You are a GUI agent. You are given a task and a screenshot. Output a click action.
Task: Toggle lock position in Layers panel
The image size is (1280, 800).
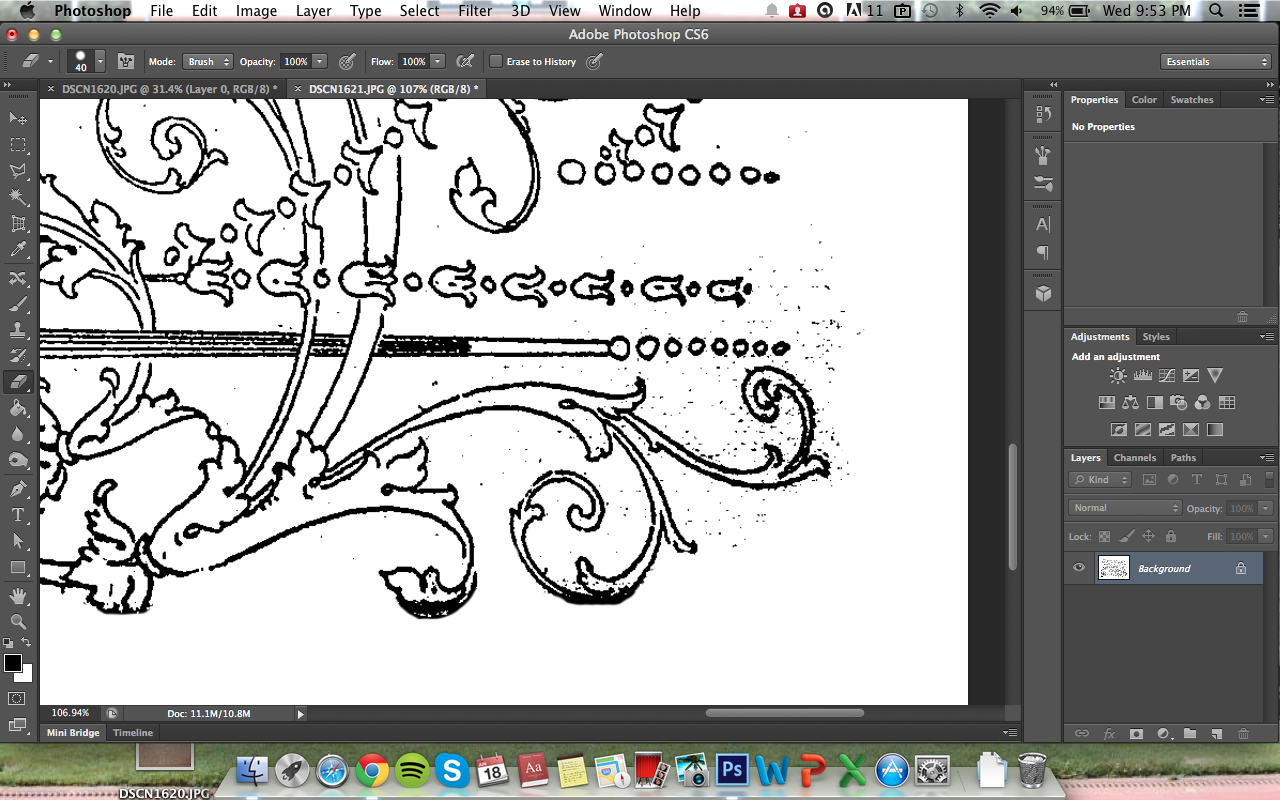click(1148, 537)
